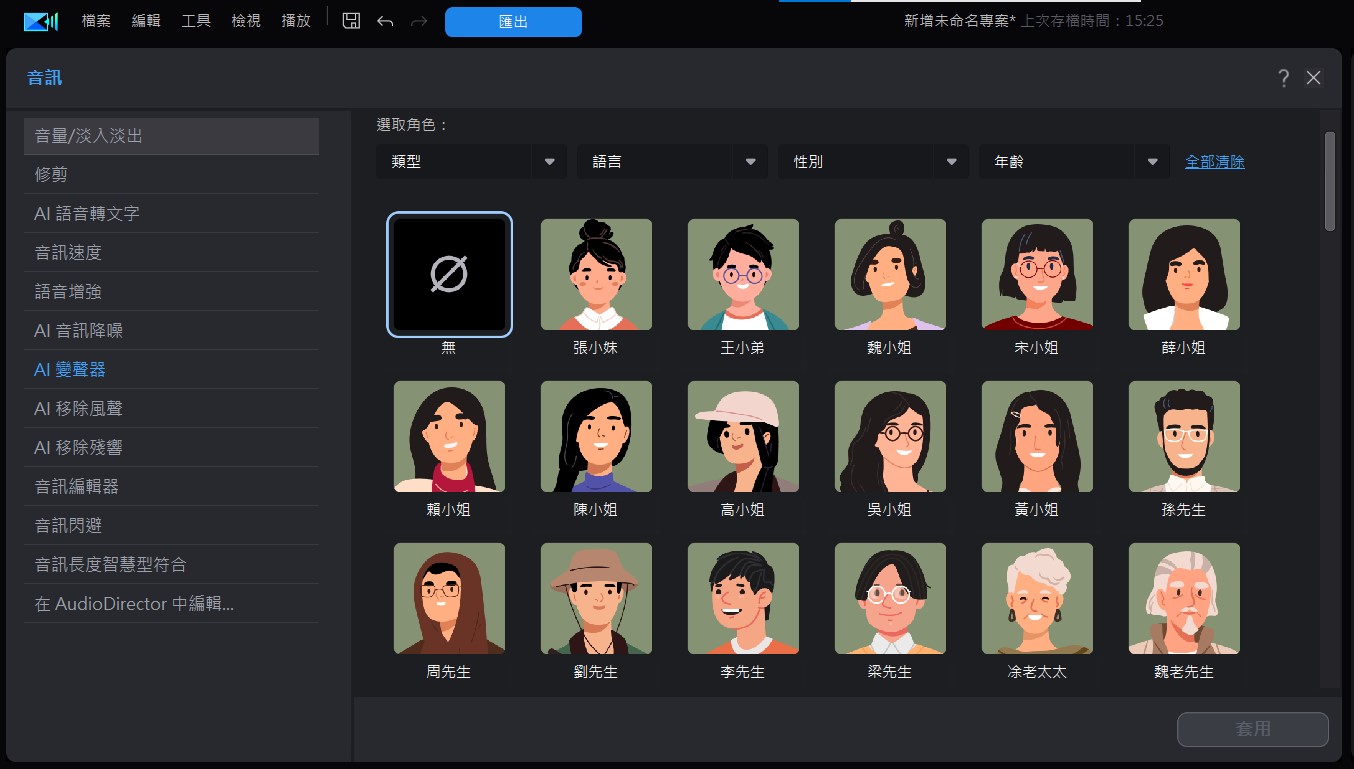Click the 套用 apply button
This screenshot has height=769, width=1354.
(1252, 729)
